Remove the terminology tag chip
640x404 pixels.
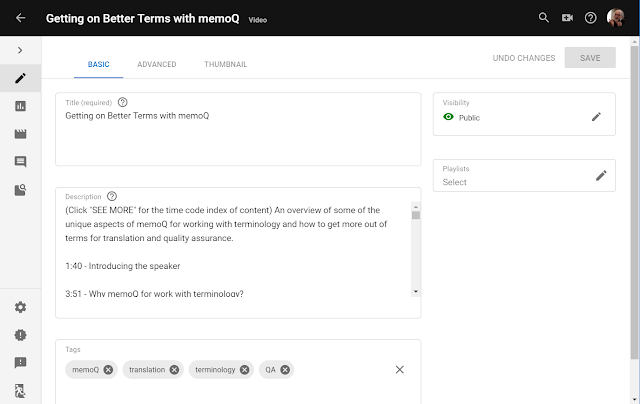click(x=243, y=370)
